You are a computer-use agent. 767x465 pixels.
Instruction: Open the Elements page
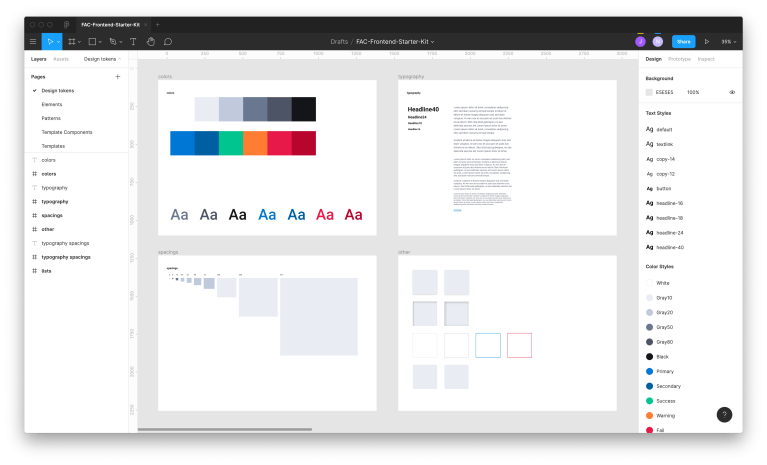[52, 104]
